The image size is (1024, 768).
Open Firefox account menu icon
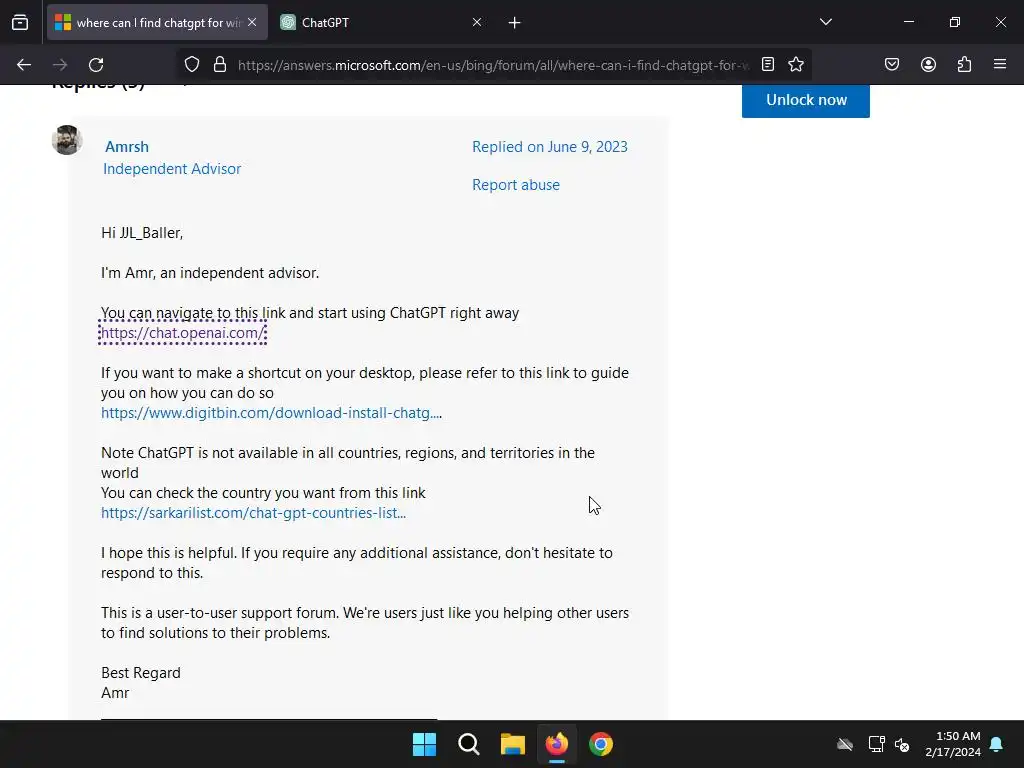tap(928, 65)
